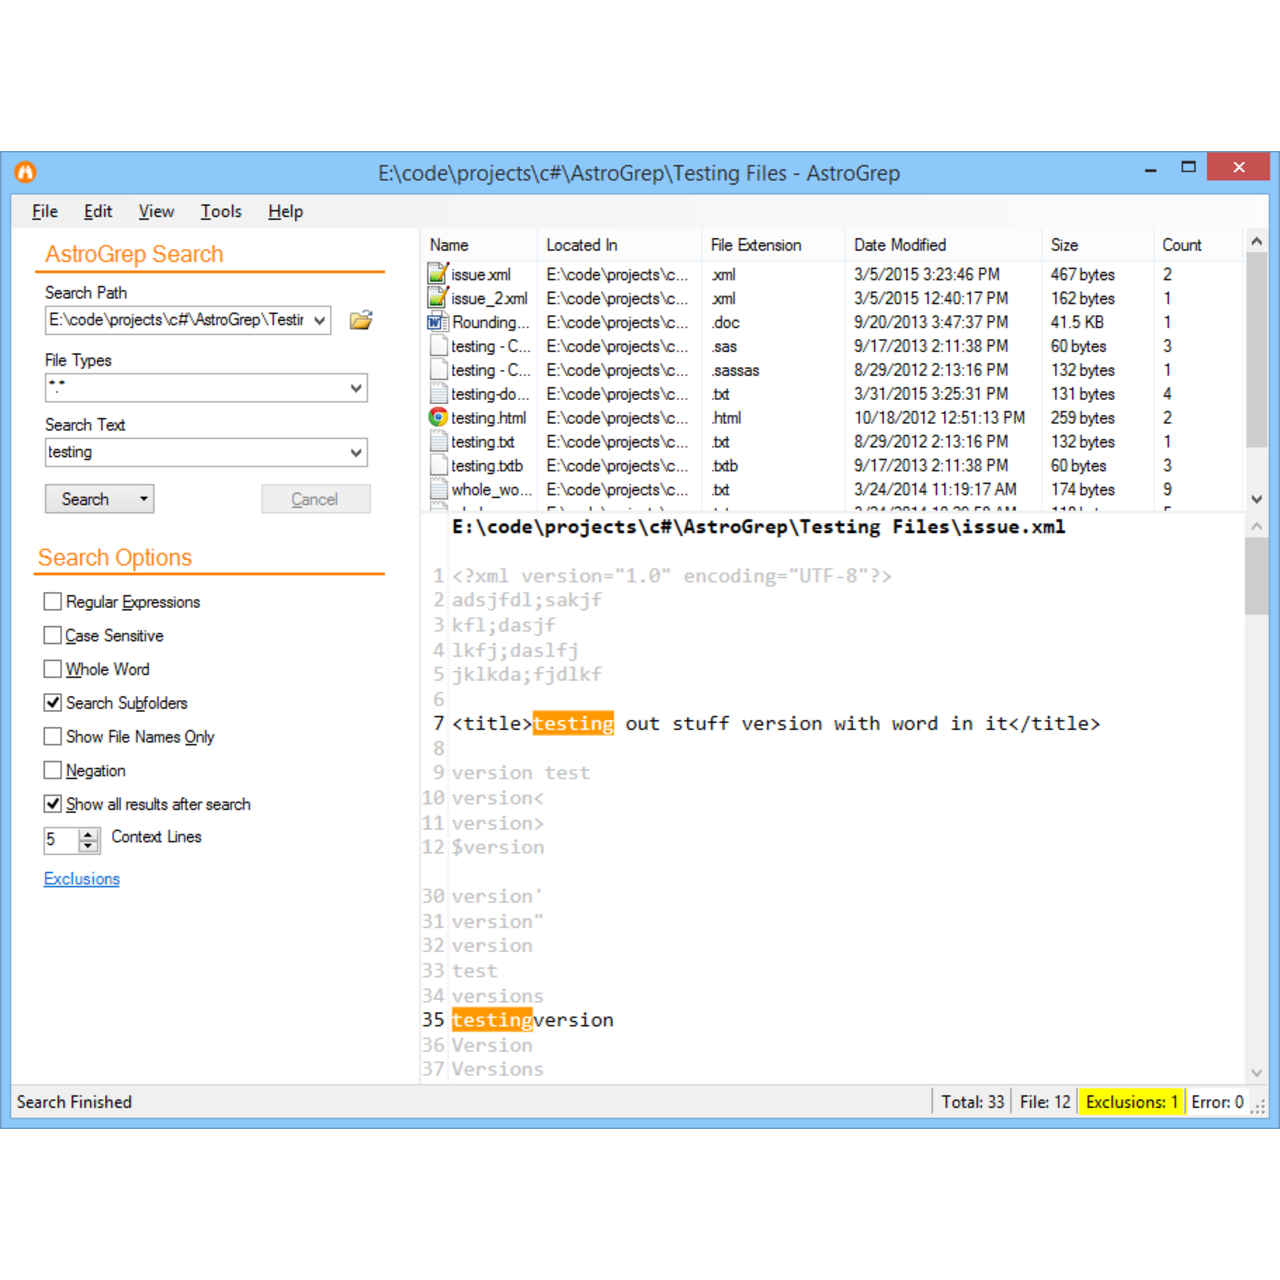
Task: Click the text file icon beside testing-do file
Action: pyautogui.click(x=437, y=393)
